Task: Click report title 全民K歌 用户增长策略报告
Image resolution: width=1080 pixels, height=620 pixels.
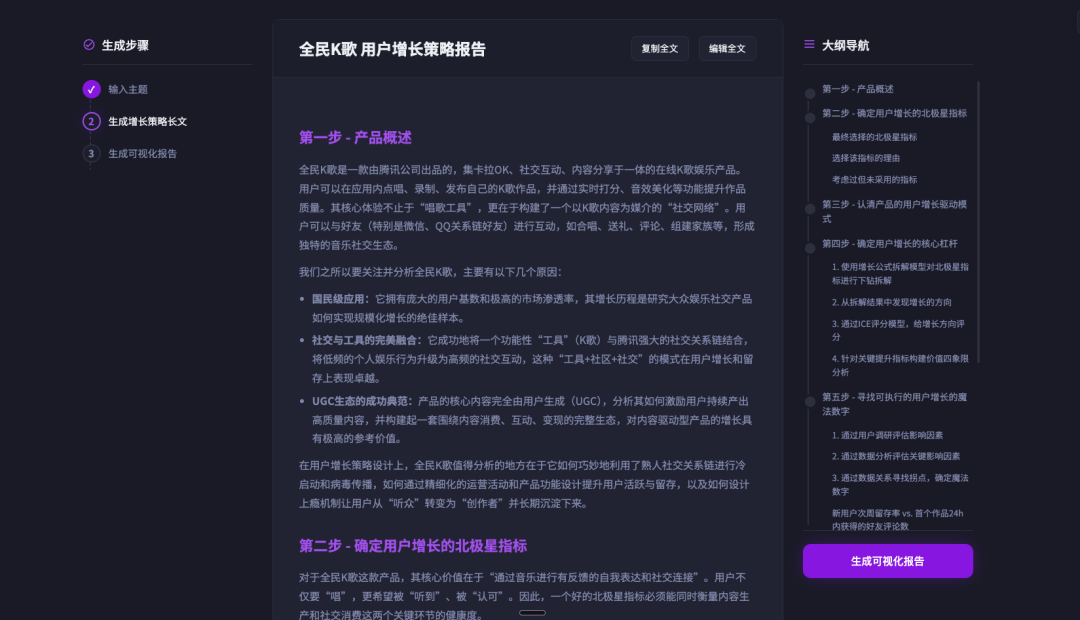Action: (392, 49)
